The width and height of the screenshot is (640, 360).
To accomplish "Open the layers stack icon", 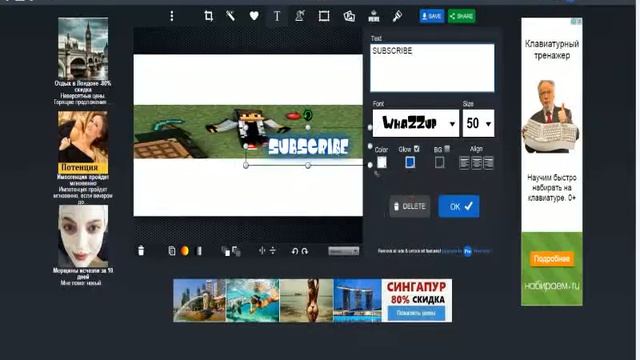I will coord(373,16).
